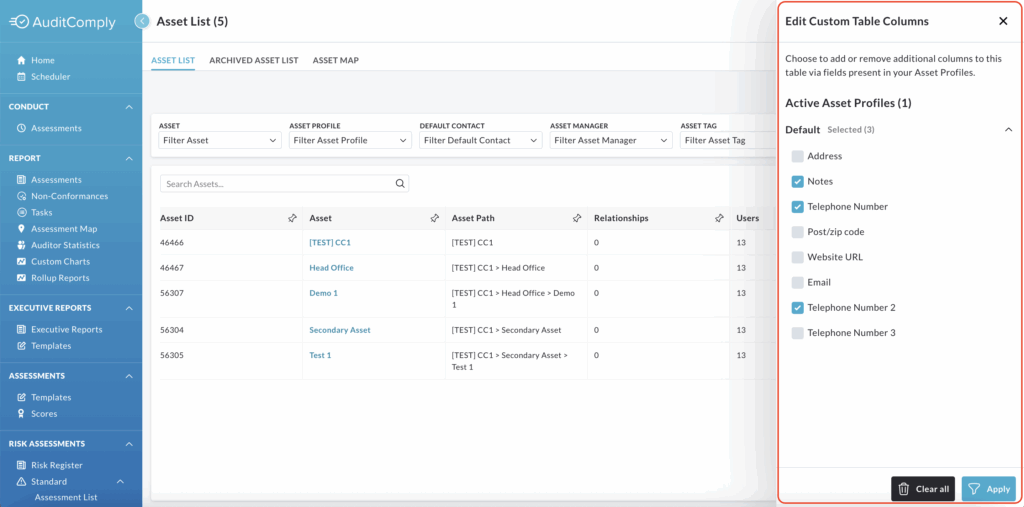Click the pin icon in Relationships column
Image resolution: width=1024 pixels, height=507 pixels.
pos(720,218)
